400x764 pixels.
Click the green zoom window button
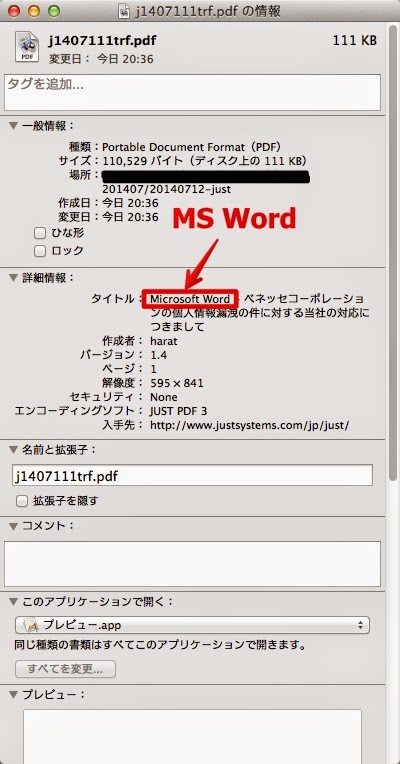coord(54,11)
